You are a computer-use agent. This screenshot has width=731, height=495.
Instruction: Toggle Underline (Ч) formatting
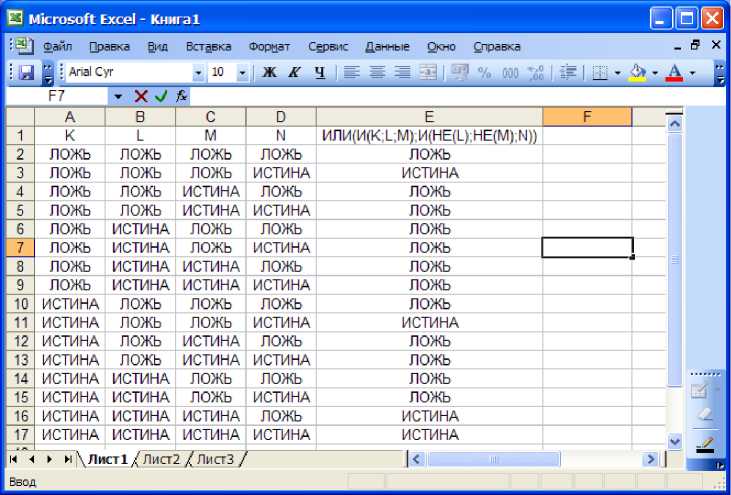tap(319, 72)
